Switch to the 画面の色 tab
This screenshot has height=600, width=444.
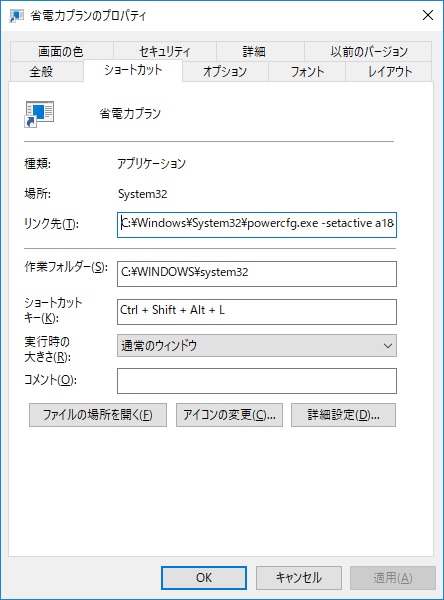click(61, 51)
